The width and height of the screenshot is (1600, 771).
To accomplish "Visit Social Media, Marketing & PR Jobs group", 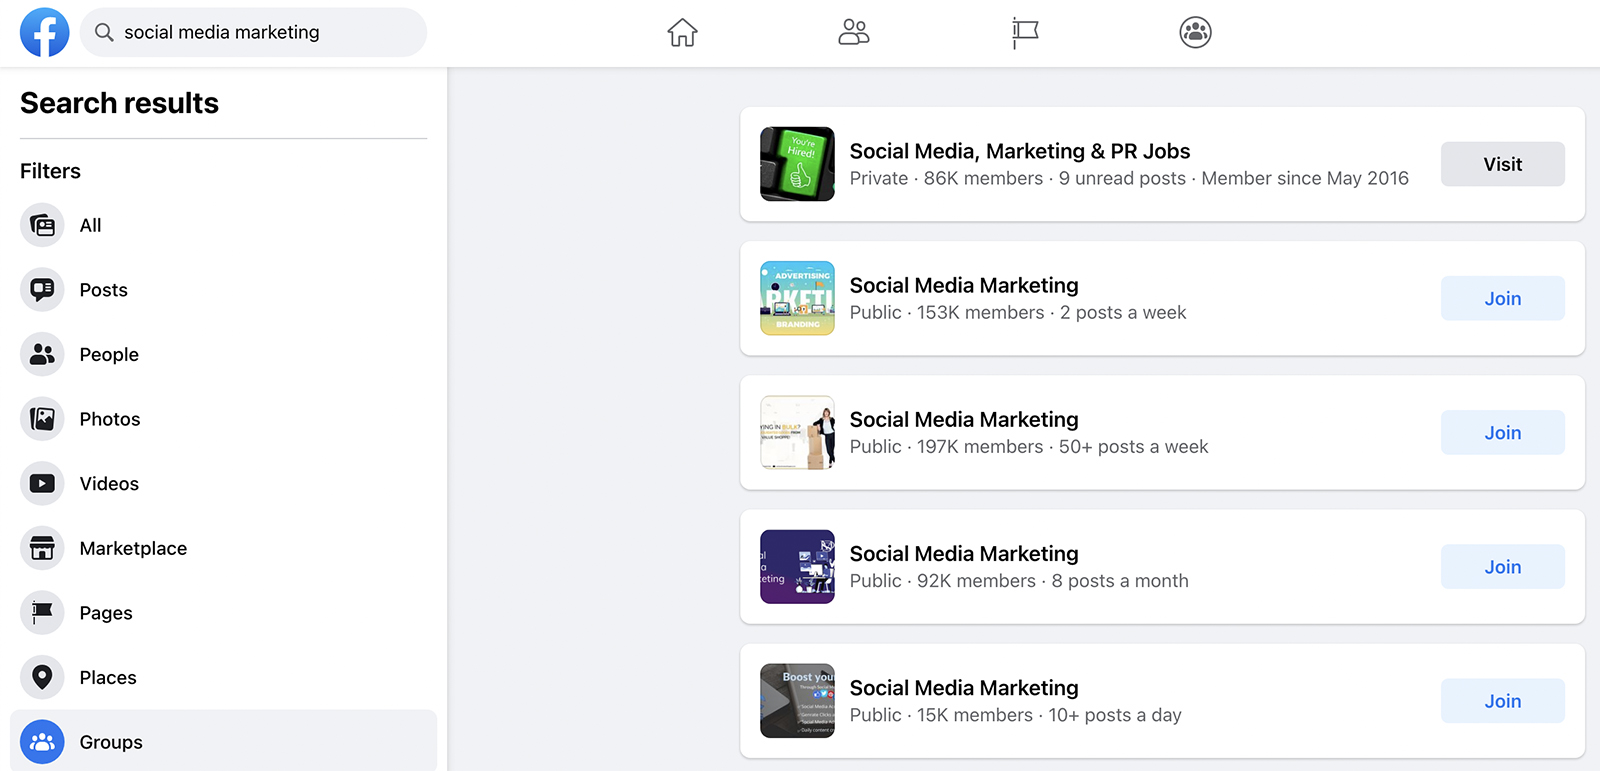I will click(x=1502, y=164).
